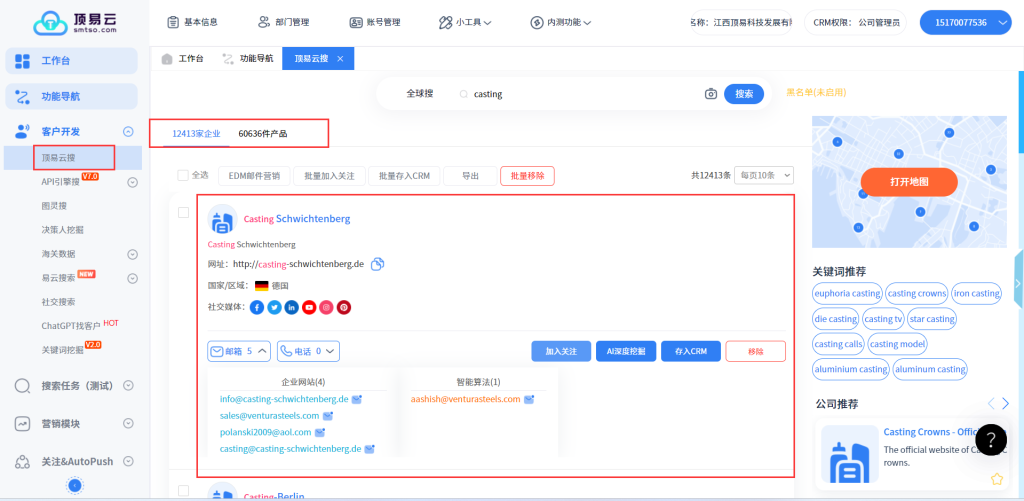
Task: Open the YouTube social media icon
Action: point(309,307)
